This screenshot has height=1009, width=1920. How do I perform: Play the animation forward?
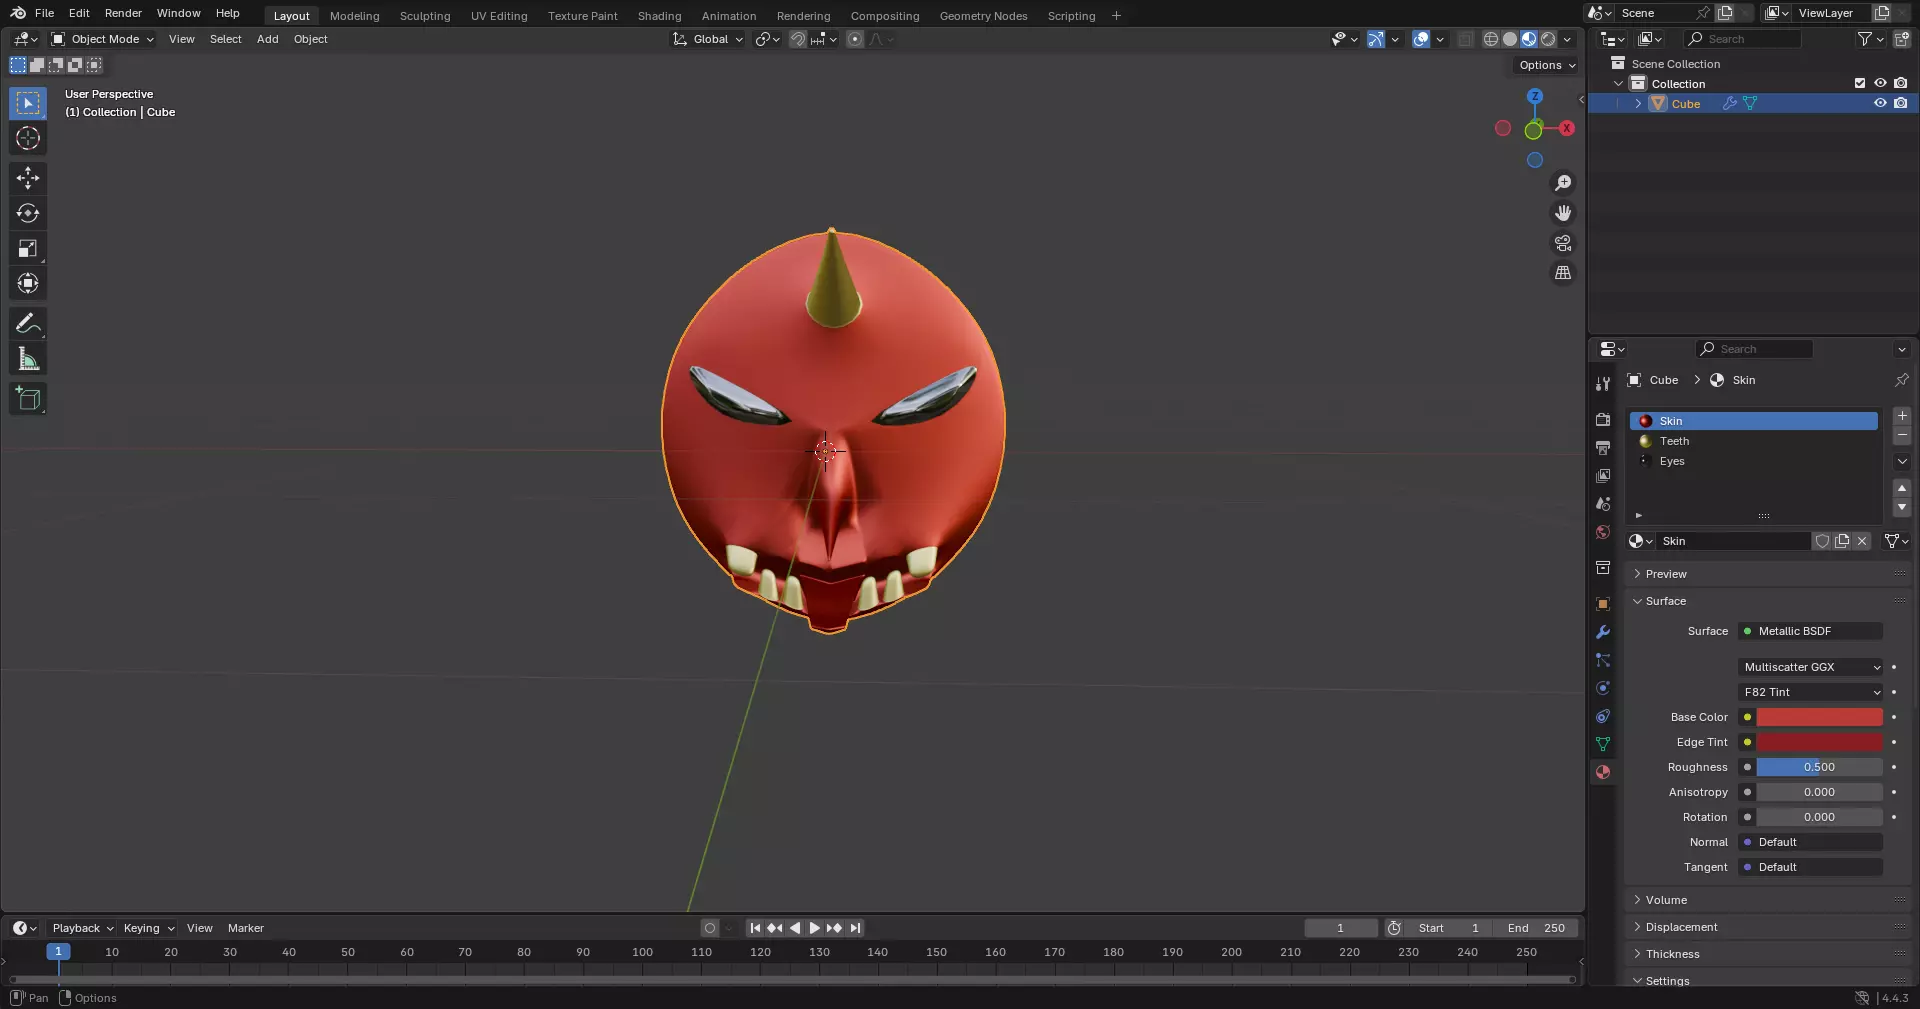[814, 928]
